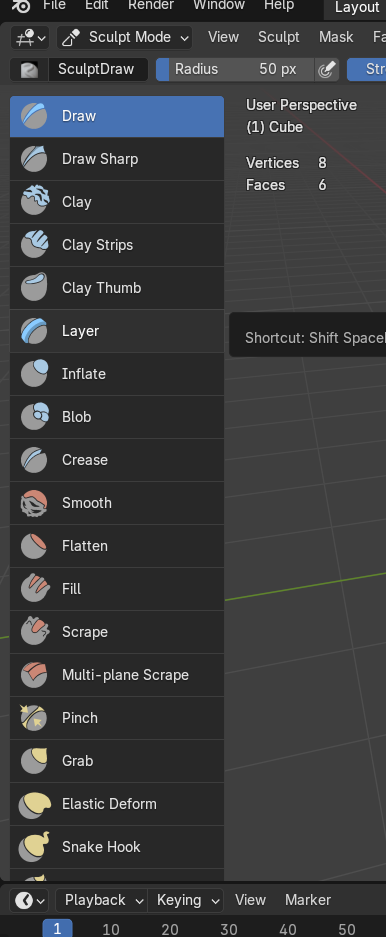Open the Keying dropdown menu

pos(185,900)
